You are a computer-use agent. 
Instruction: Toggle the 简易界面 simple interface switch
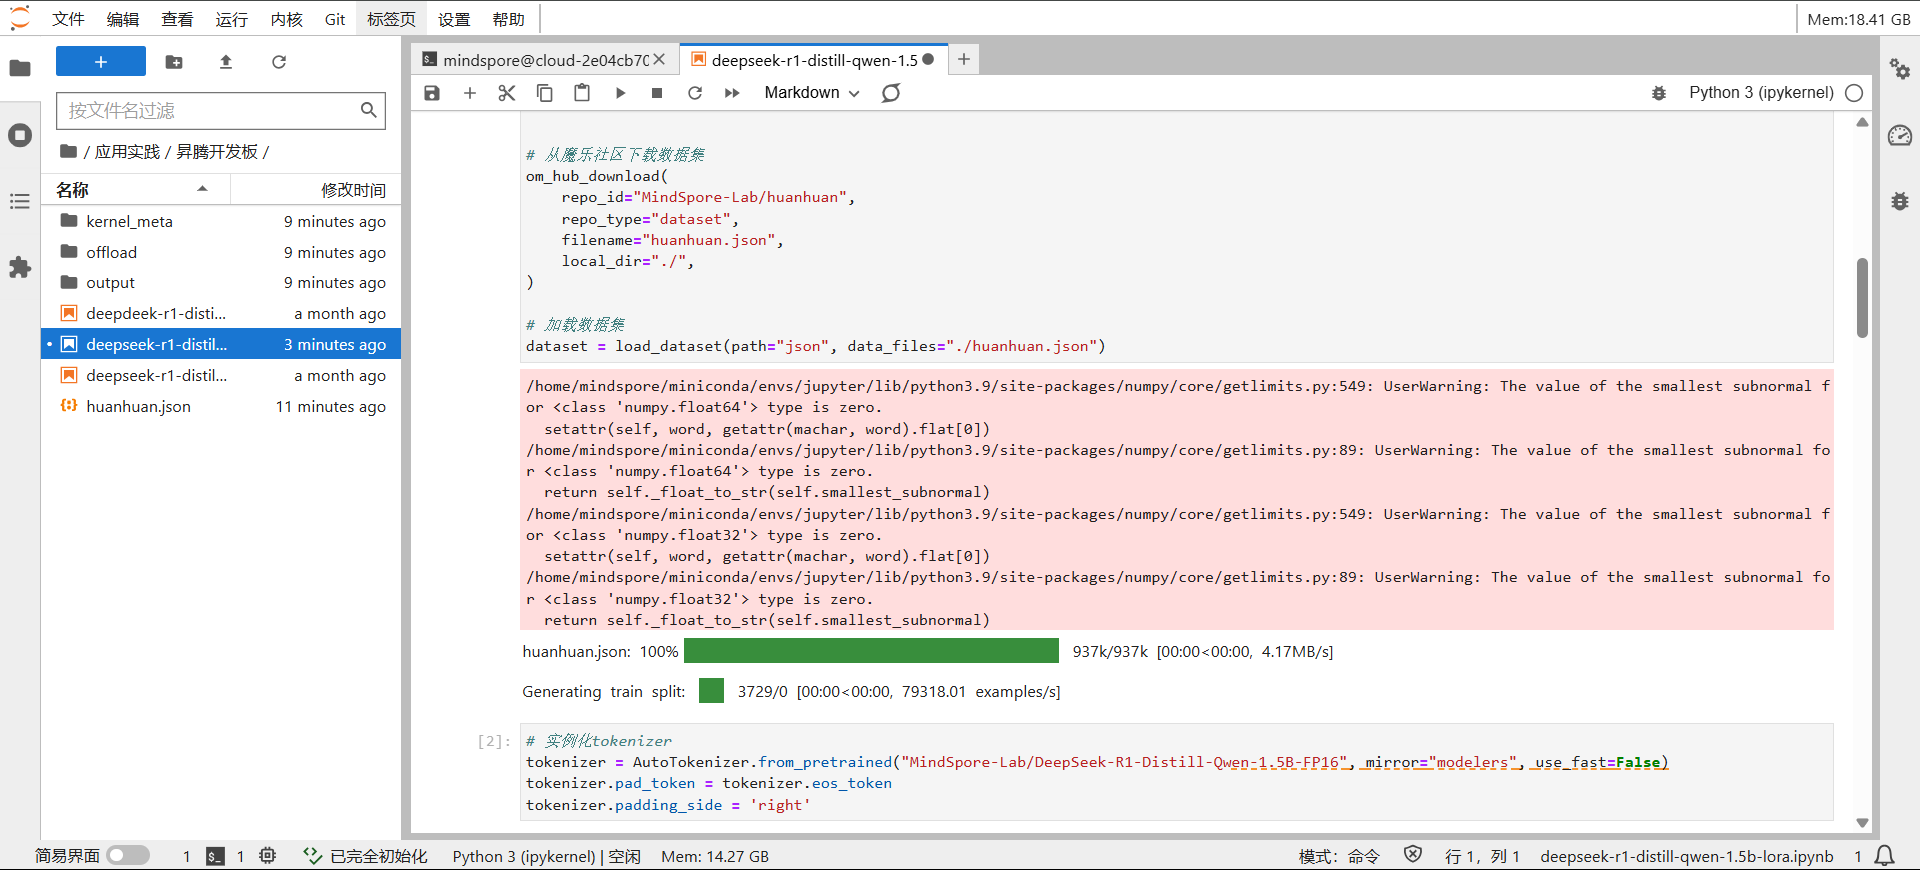[128, 856]
